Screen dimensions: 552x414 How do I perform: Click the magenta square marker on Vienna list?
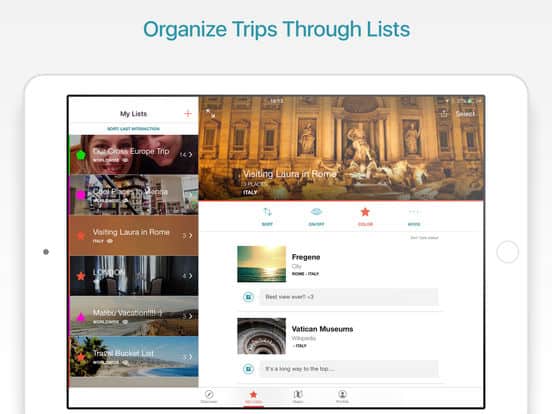click(81, 195)
